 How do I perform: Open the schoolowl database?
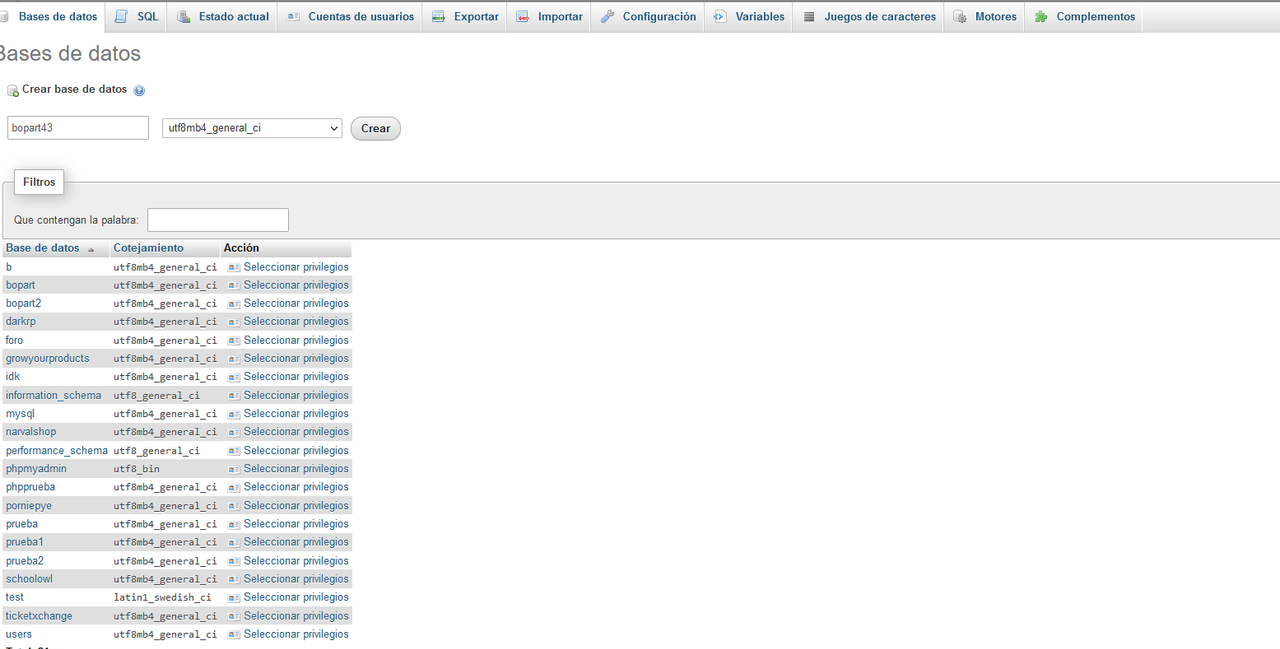tap(29, 578)
